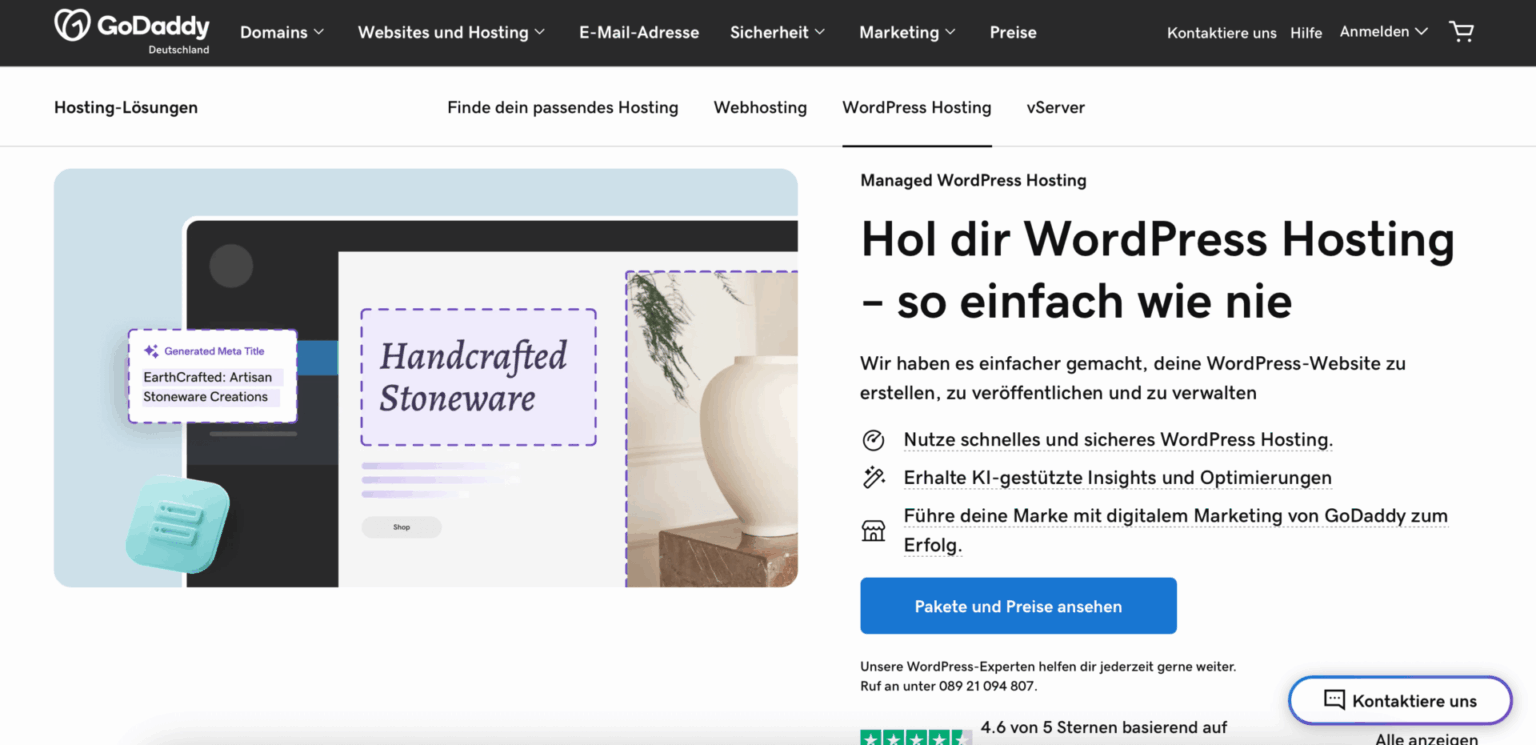Click the phone number 089 21 094 807 text
The width and height of the screenshot is (1536, 745).
987,686
